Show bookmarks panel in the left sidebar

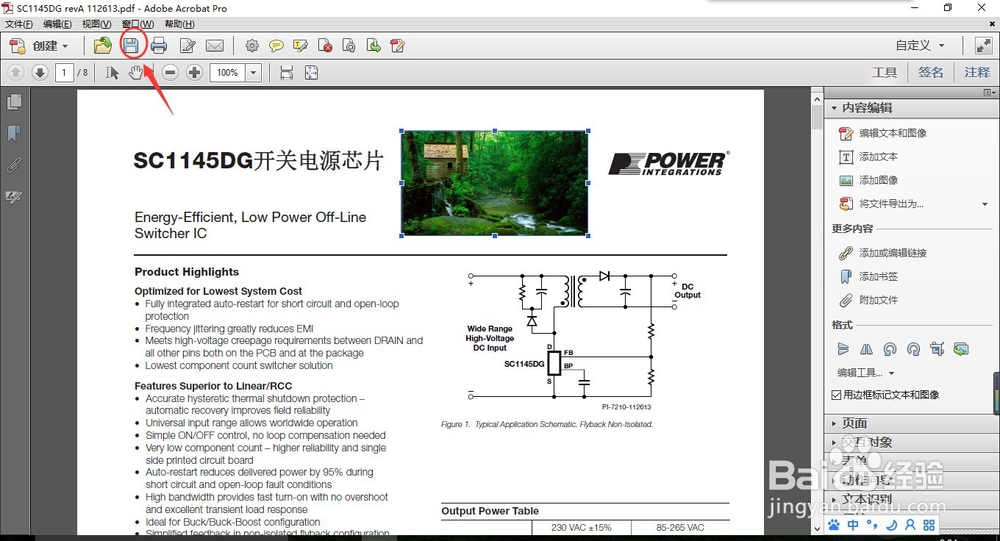14,133
